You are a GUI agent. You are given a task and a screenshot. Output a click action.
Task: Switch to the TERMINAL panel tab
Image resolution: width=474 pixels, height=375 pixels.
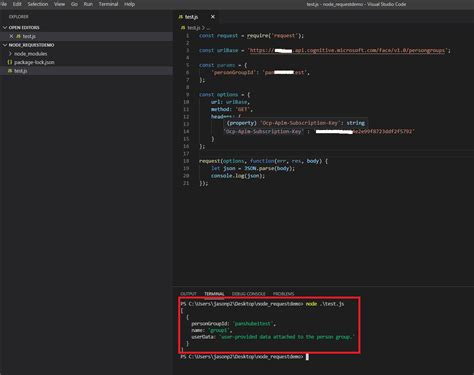(x=214, y=294)
